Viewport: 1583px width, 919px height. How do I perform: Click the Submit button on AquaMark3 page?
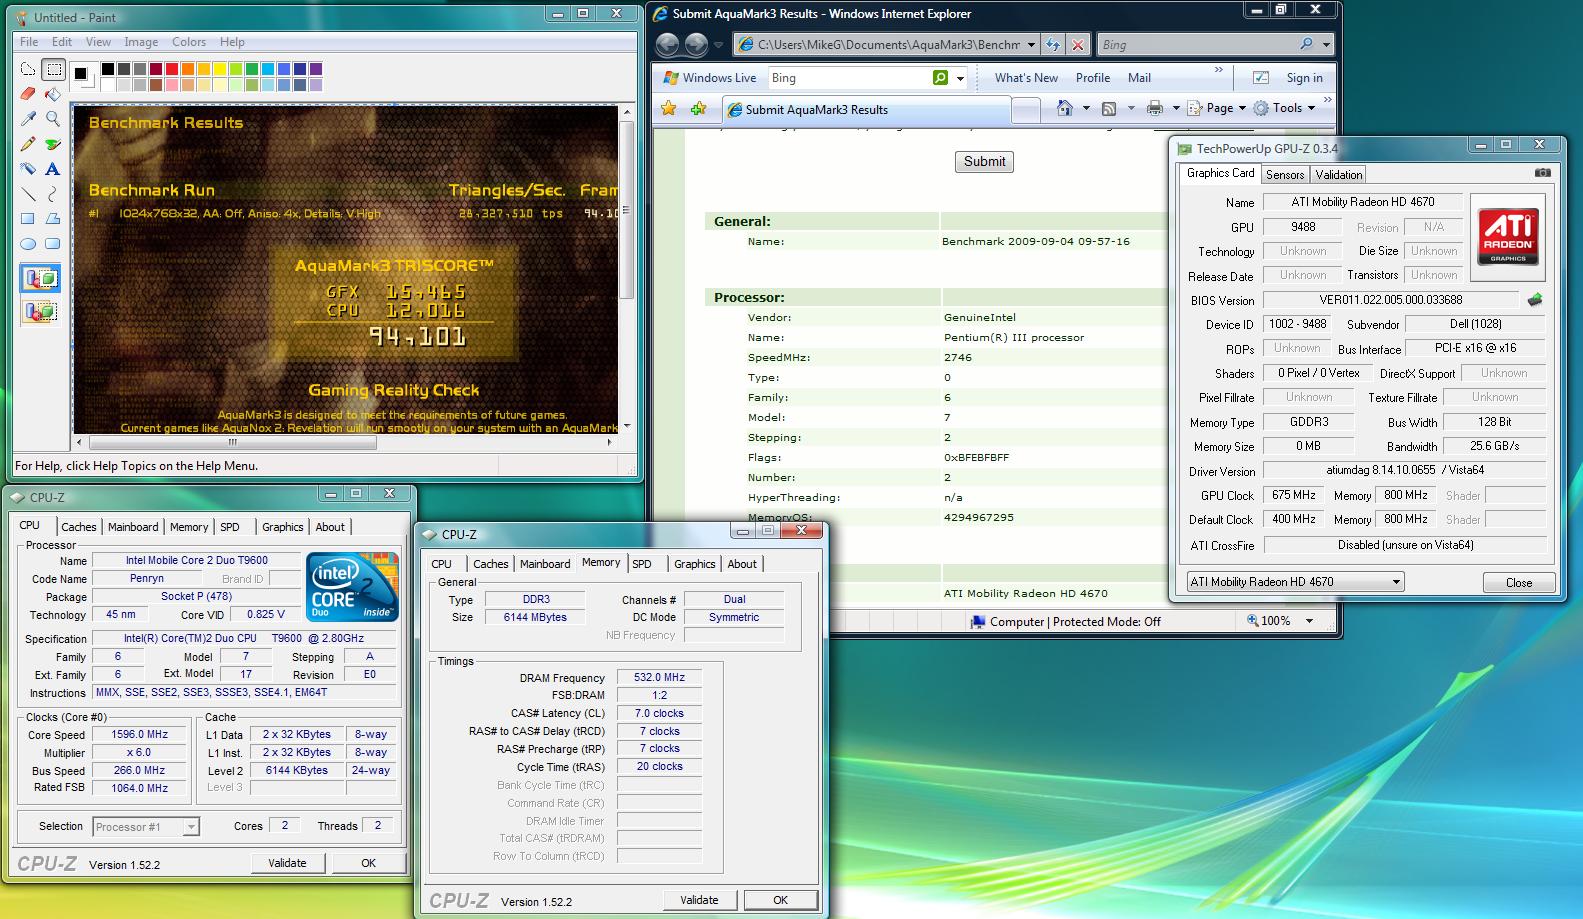coord(985,161)
